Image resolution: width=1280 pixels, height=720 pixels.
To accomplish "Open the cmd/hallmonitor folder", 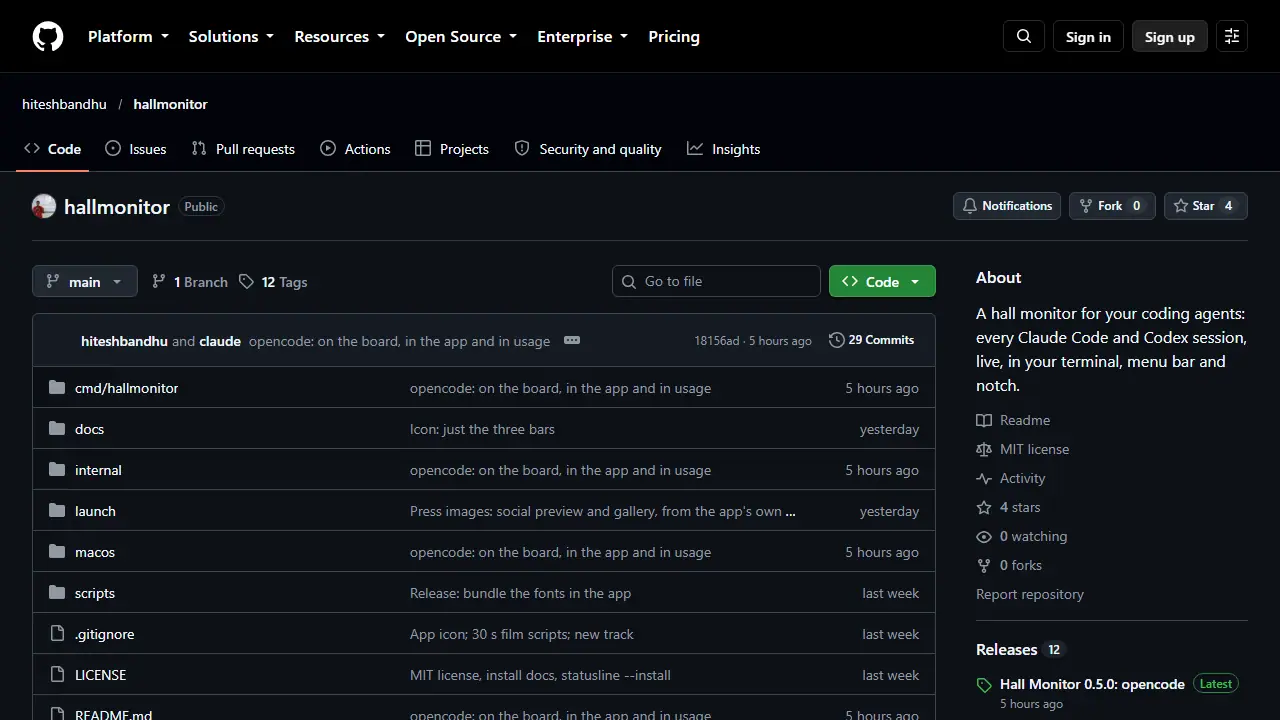I will click(x=126, y=388).
